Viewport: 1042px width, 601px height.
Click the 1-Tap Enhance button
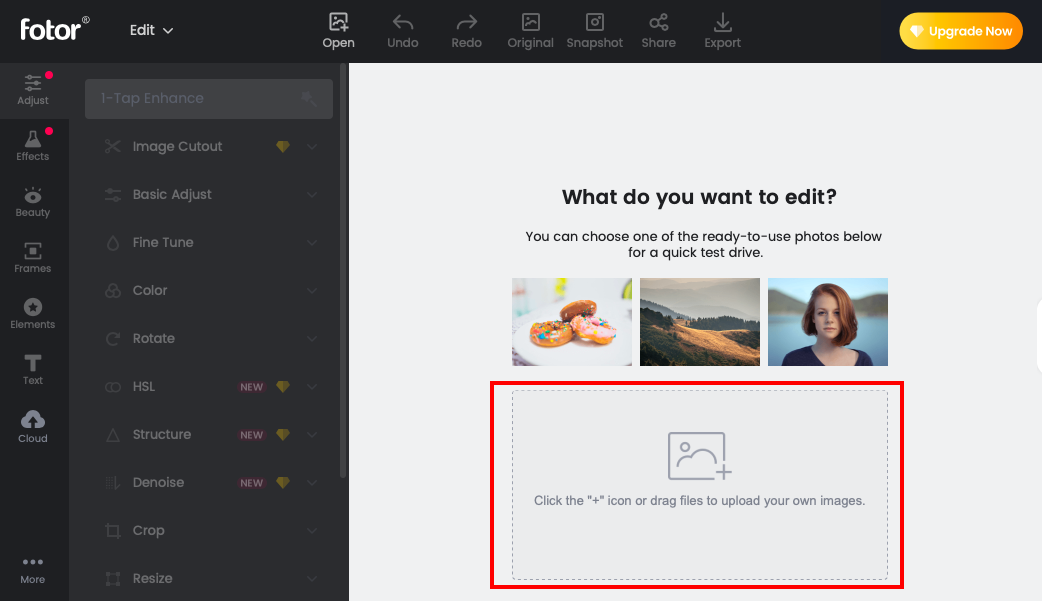[x=209, y=98]
